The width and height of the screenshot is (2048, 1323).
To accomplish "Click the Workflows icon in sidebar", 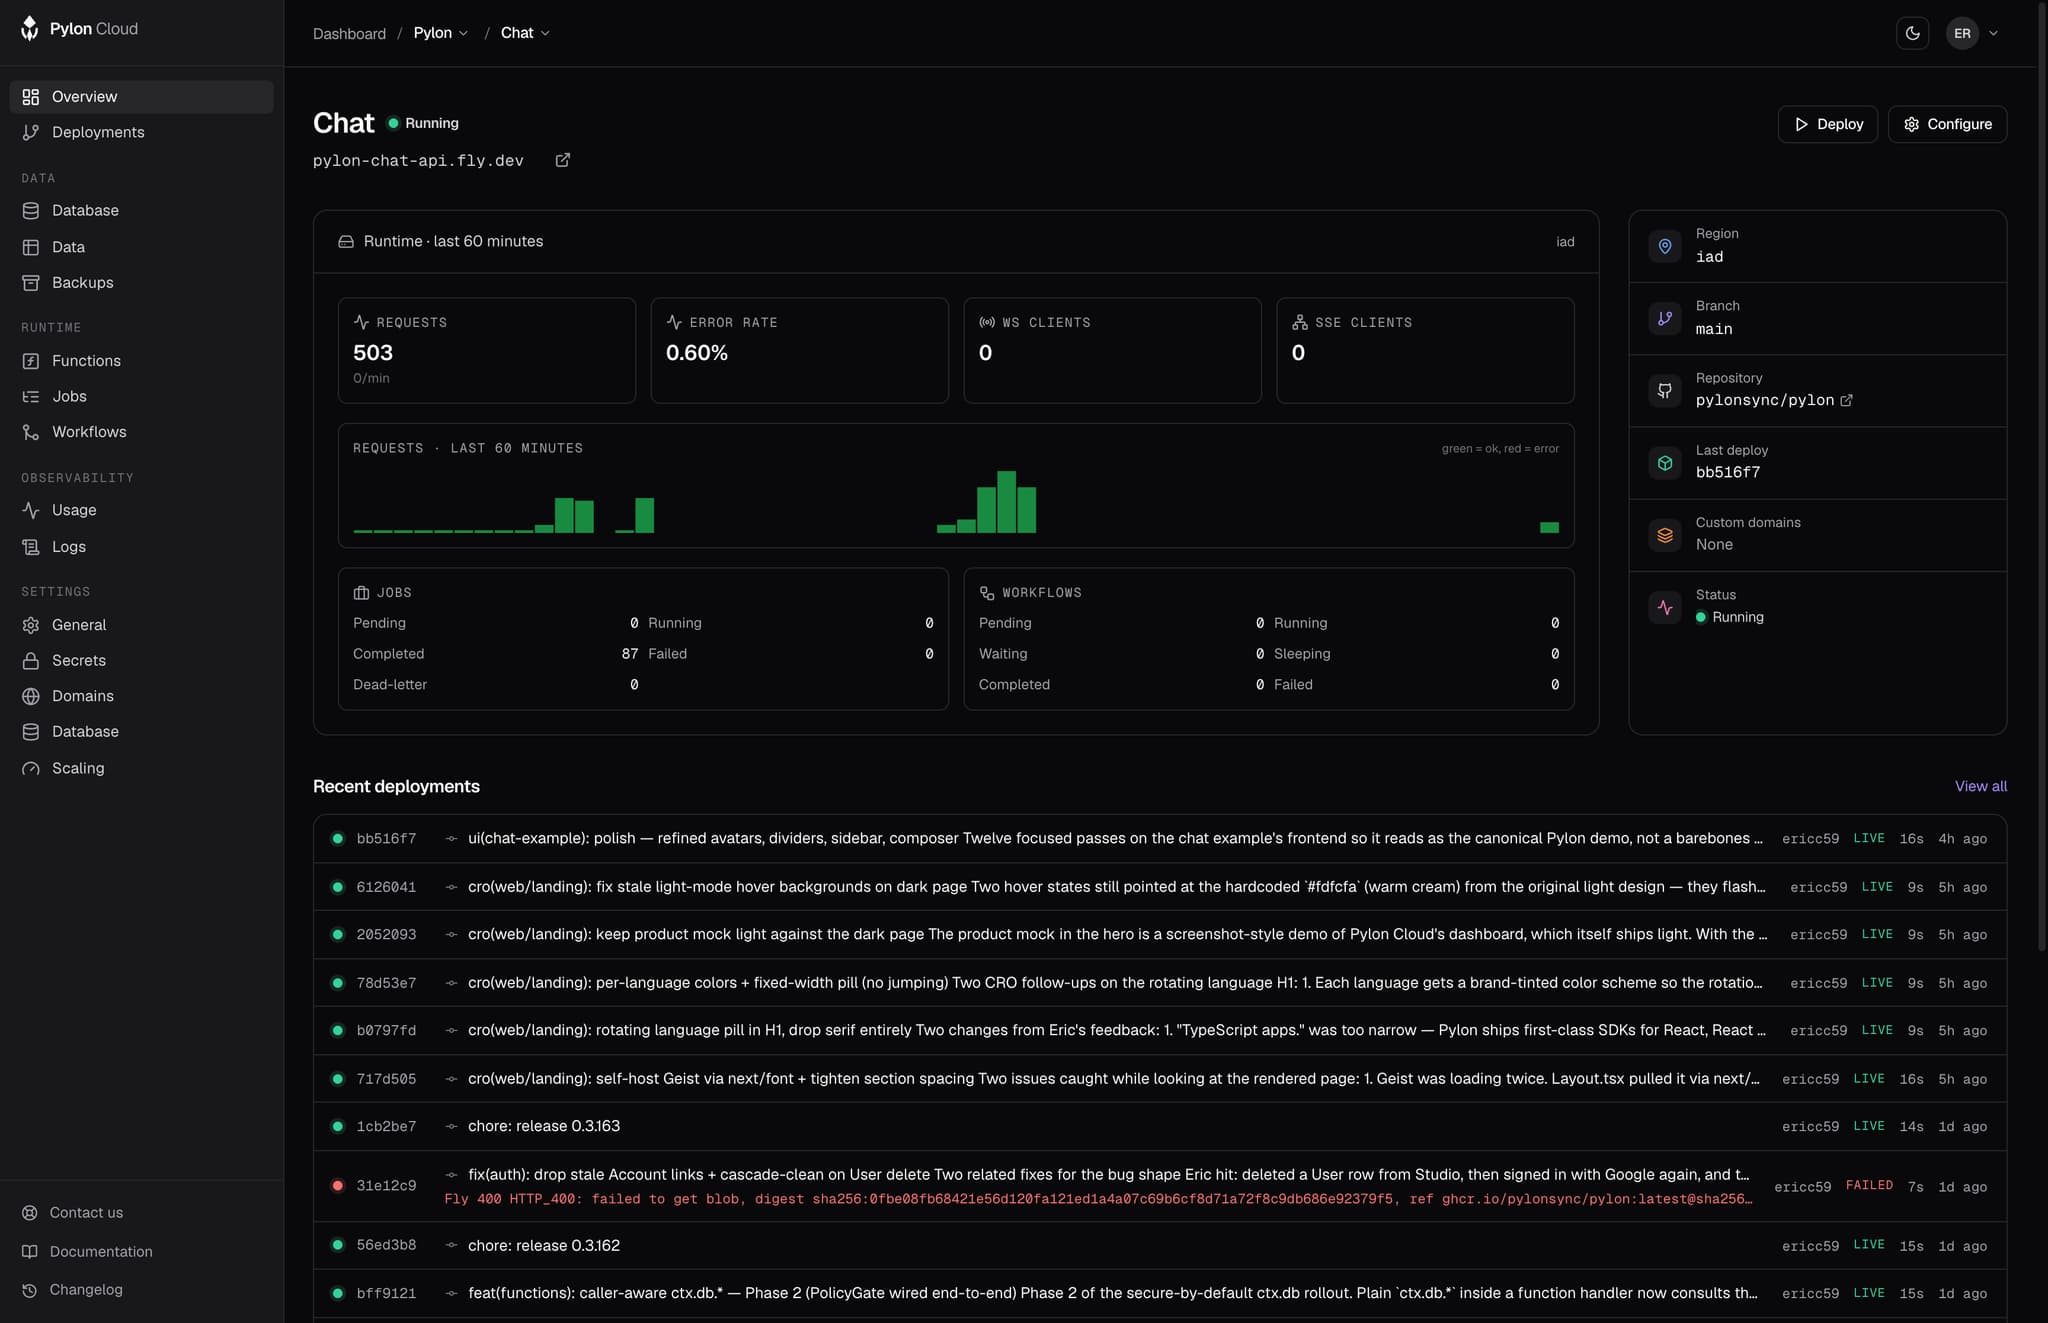I will coord(31,432).
